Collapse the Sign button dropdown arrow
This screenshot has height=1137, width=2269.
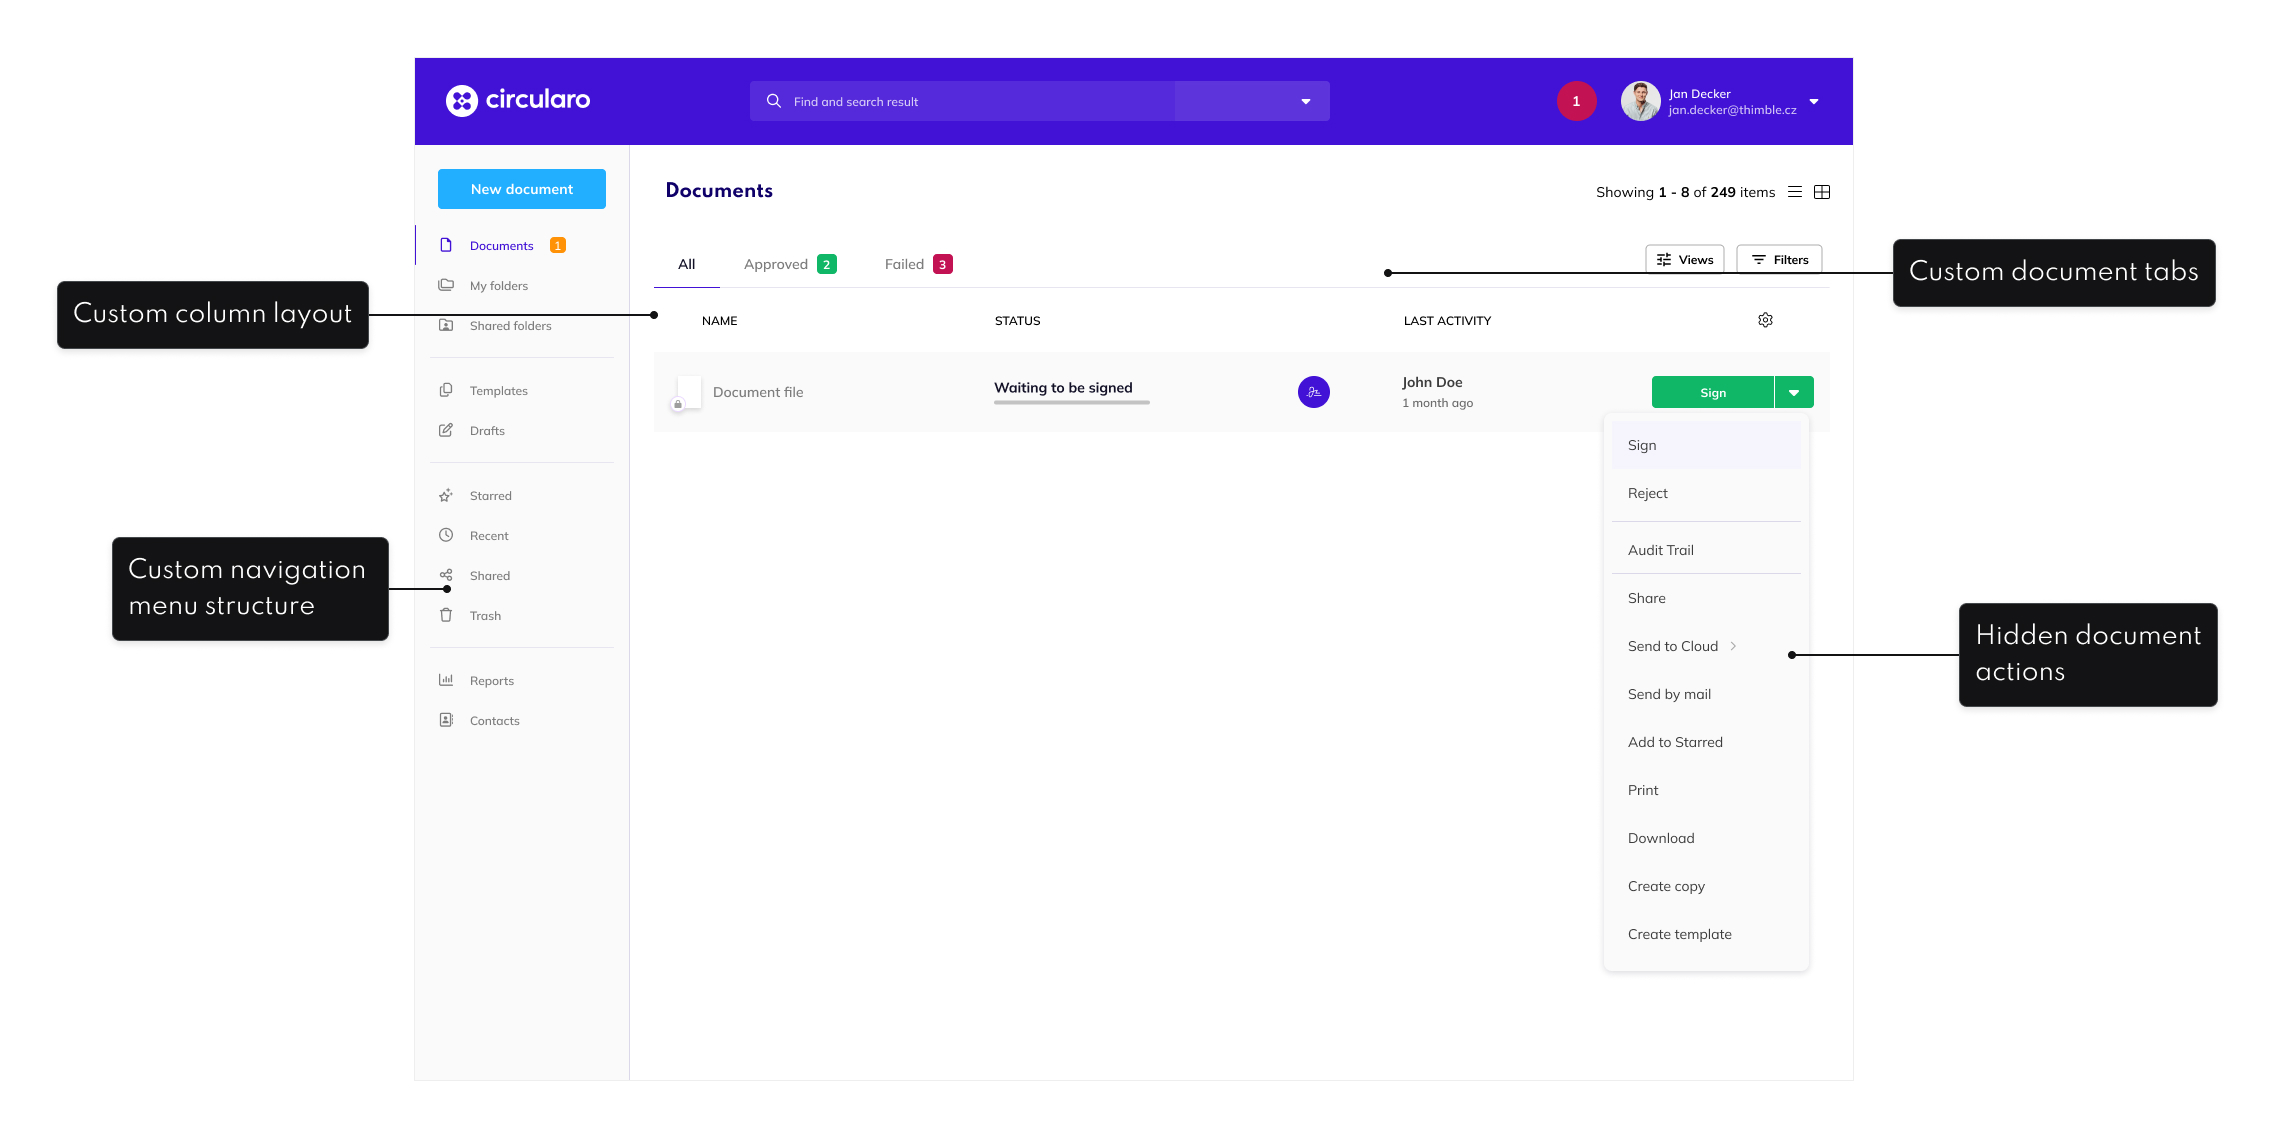pyautogui.click(x=1794, y=393)
